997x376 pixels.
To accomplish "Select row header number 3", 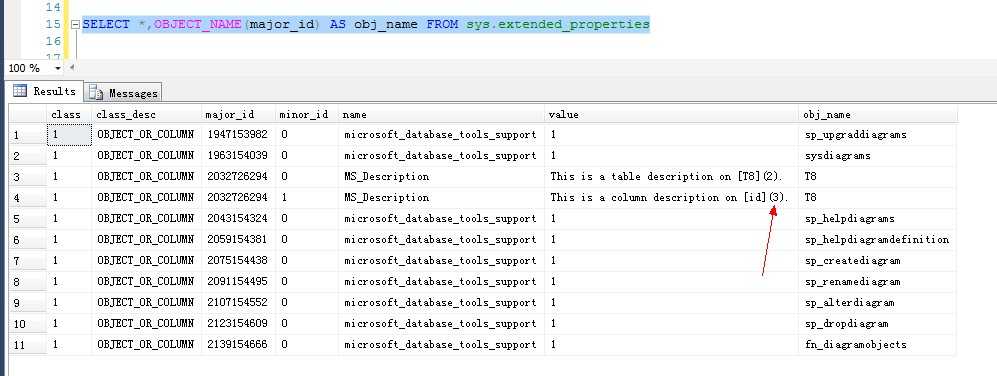I will pos(27,177).
